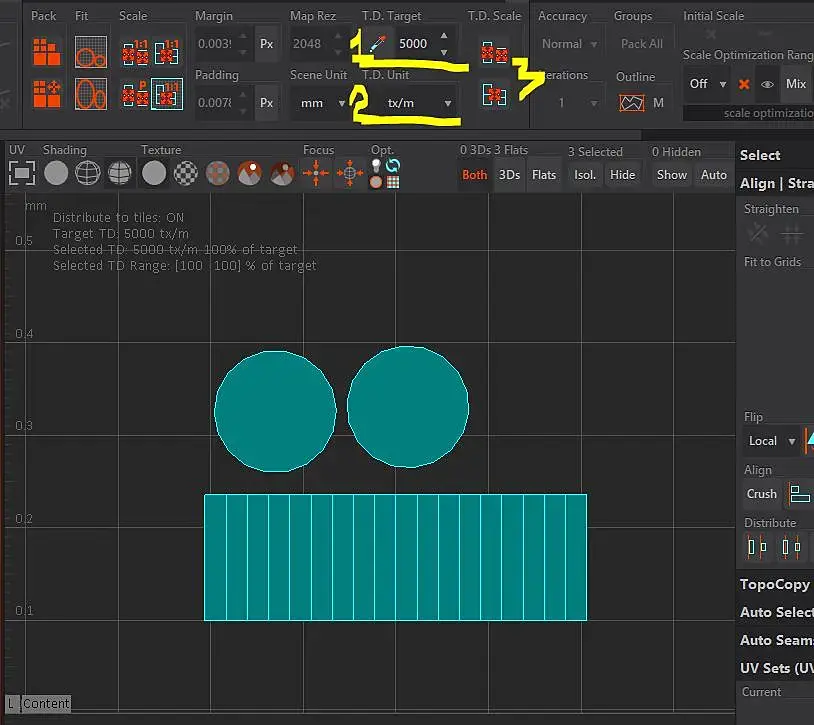Toggle Padding unit Px button
Screen dimensions: 814x725
pos(266,103)
